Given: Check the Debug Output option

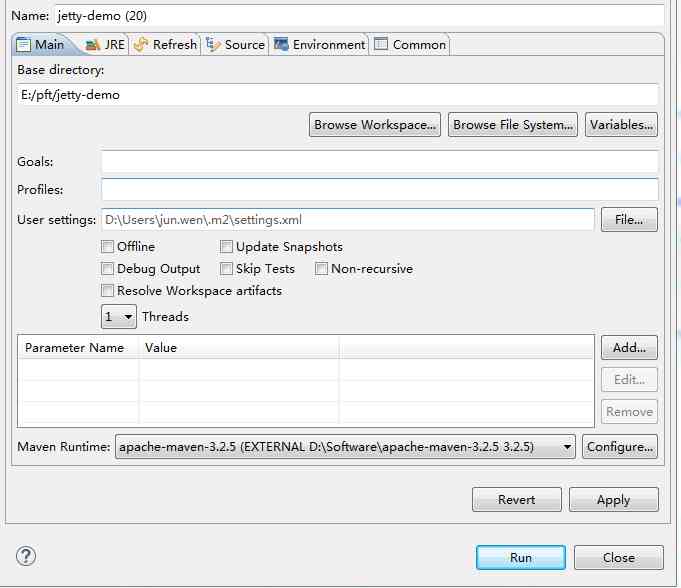Looking at the screenshot, I should point(107,269).
